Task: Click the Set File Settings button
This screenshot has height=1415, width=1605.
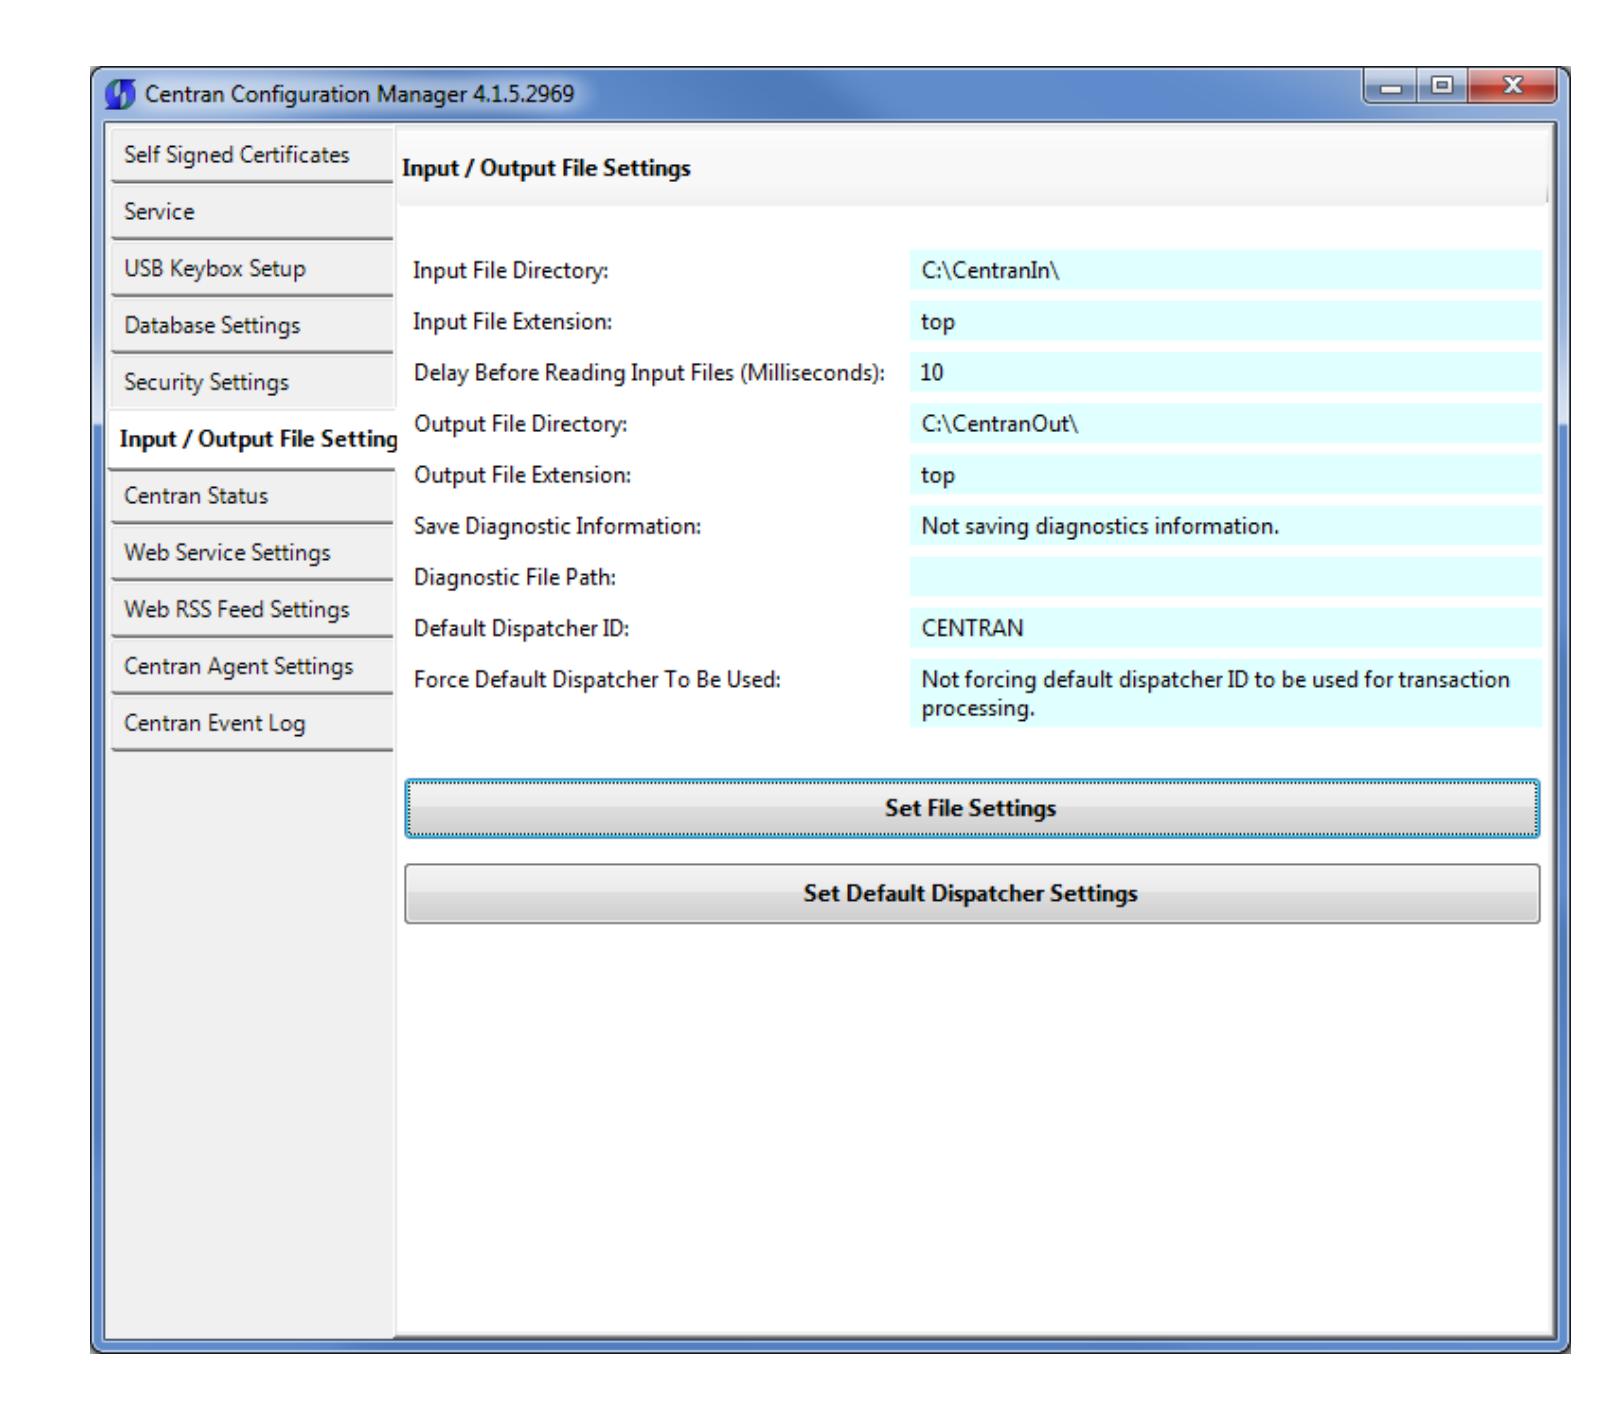Action: point(972,808)
